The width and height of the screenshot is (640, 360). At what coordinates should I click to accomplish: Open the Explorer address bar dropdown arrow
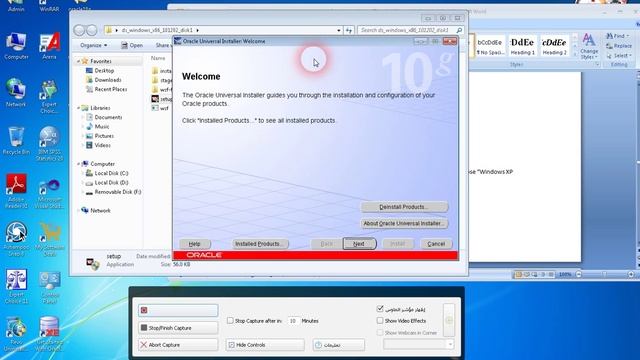(338, 30)
